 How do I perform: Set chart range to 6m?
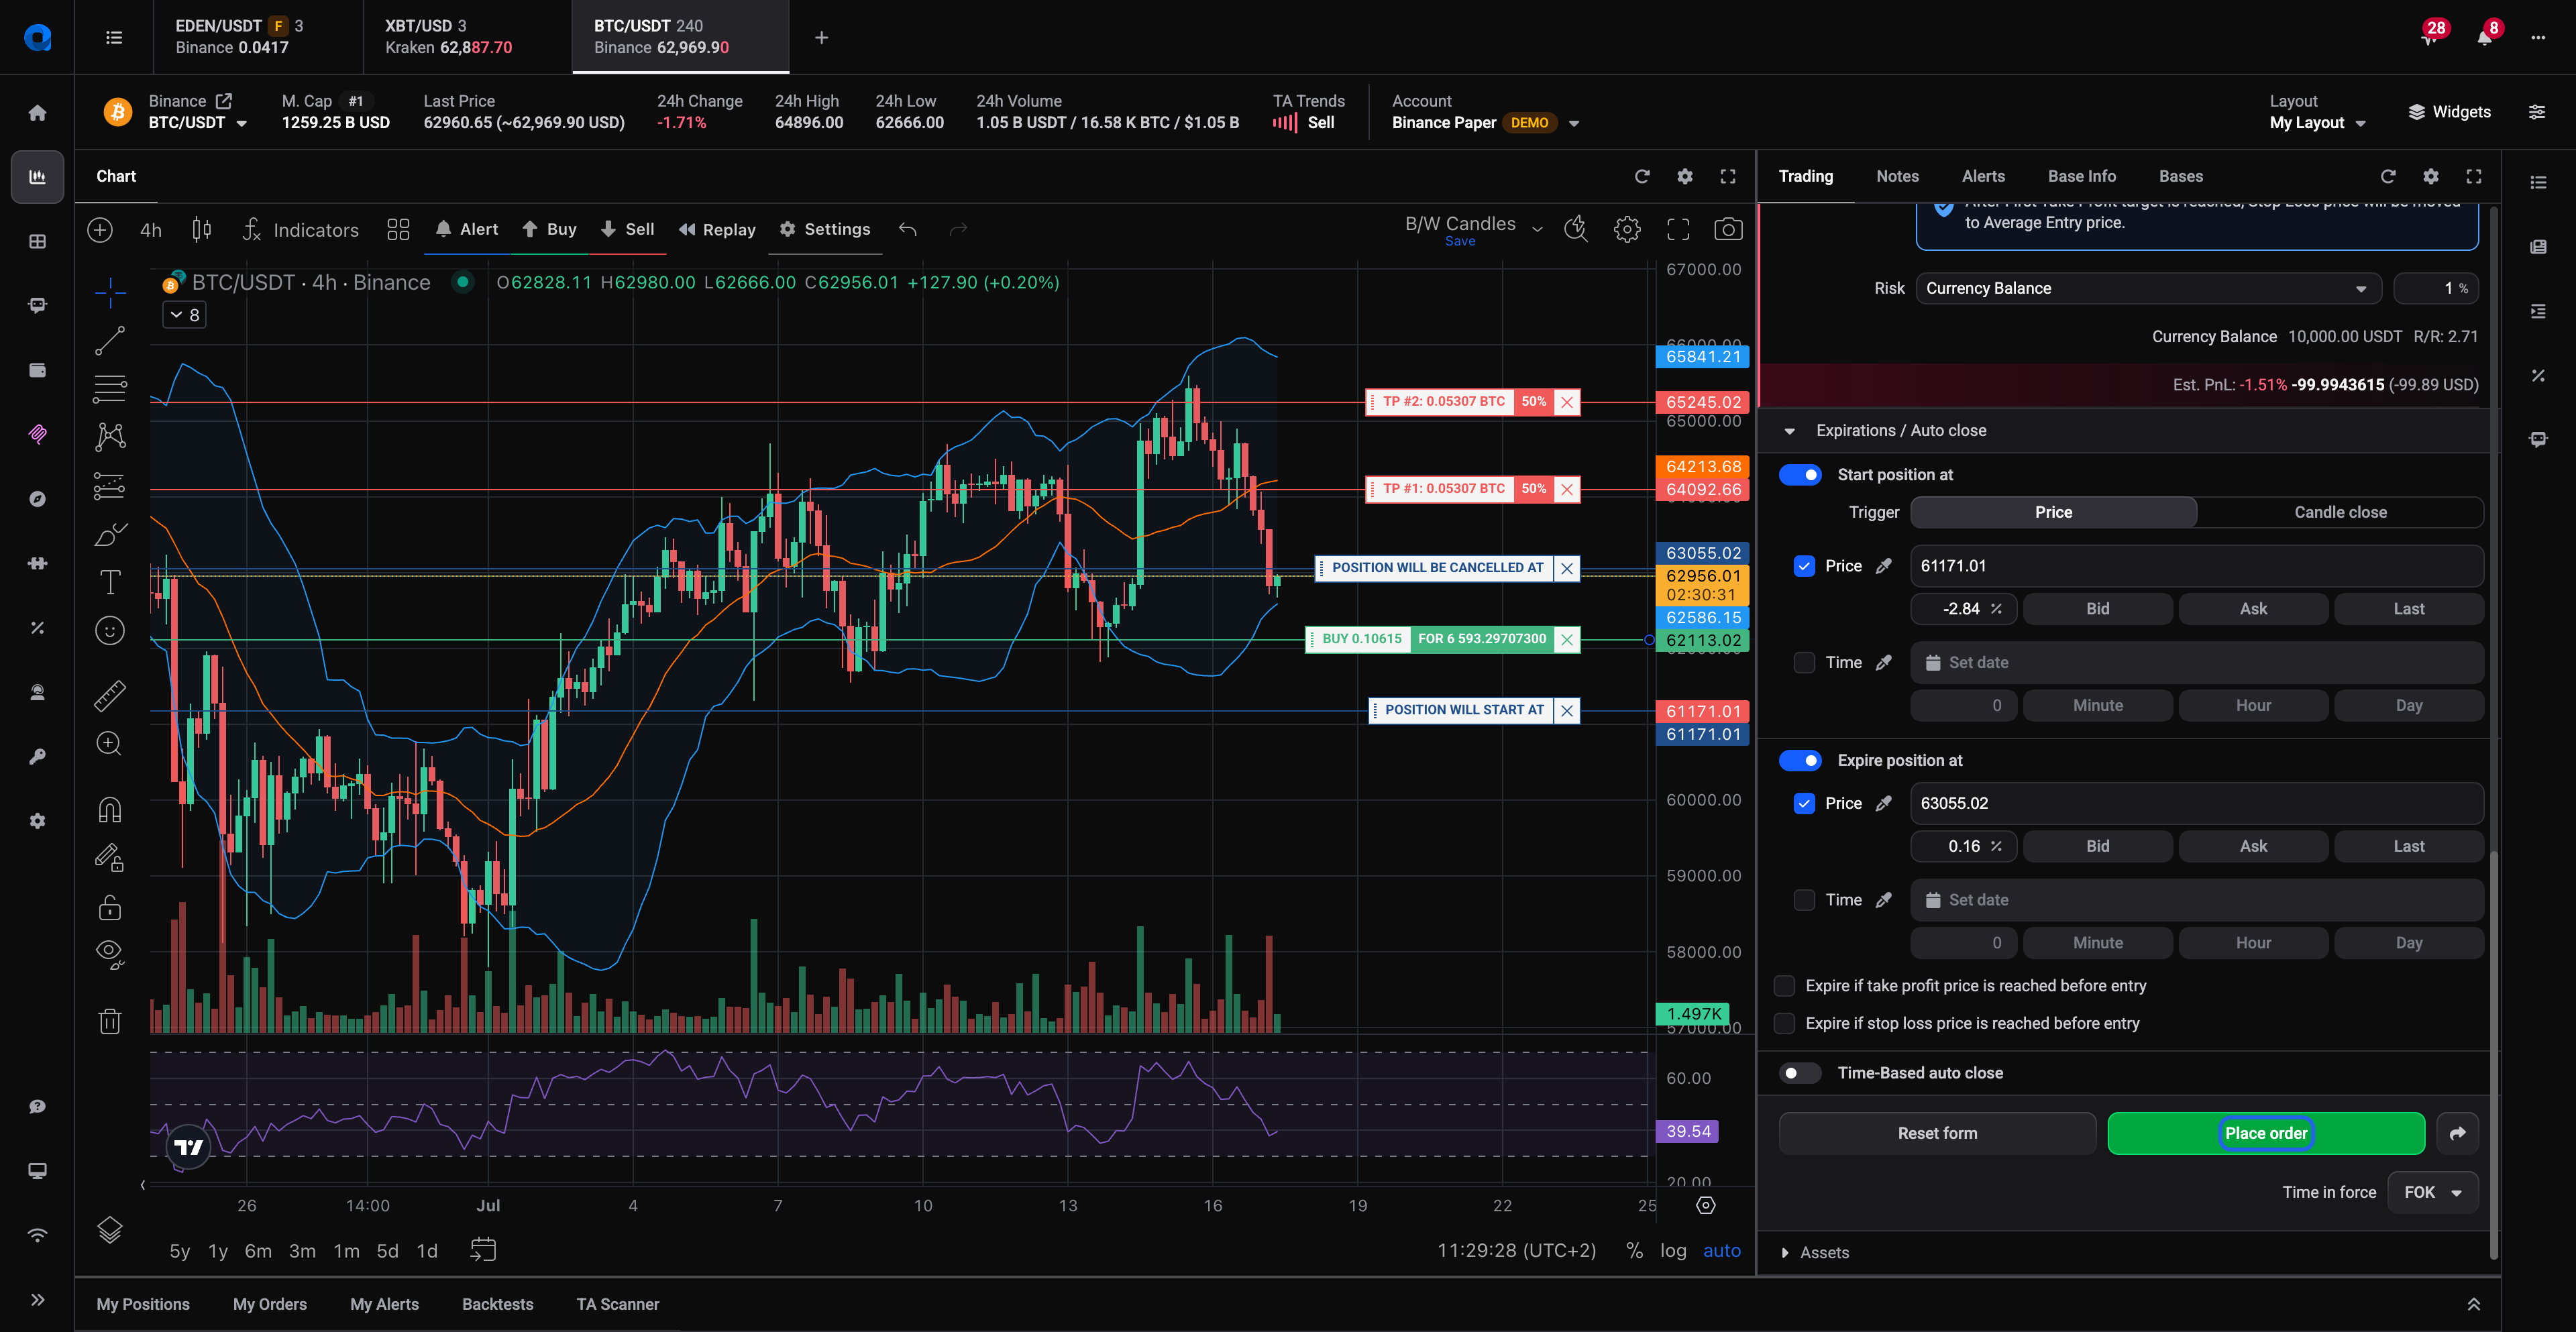[x=258, y=1251]
